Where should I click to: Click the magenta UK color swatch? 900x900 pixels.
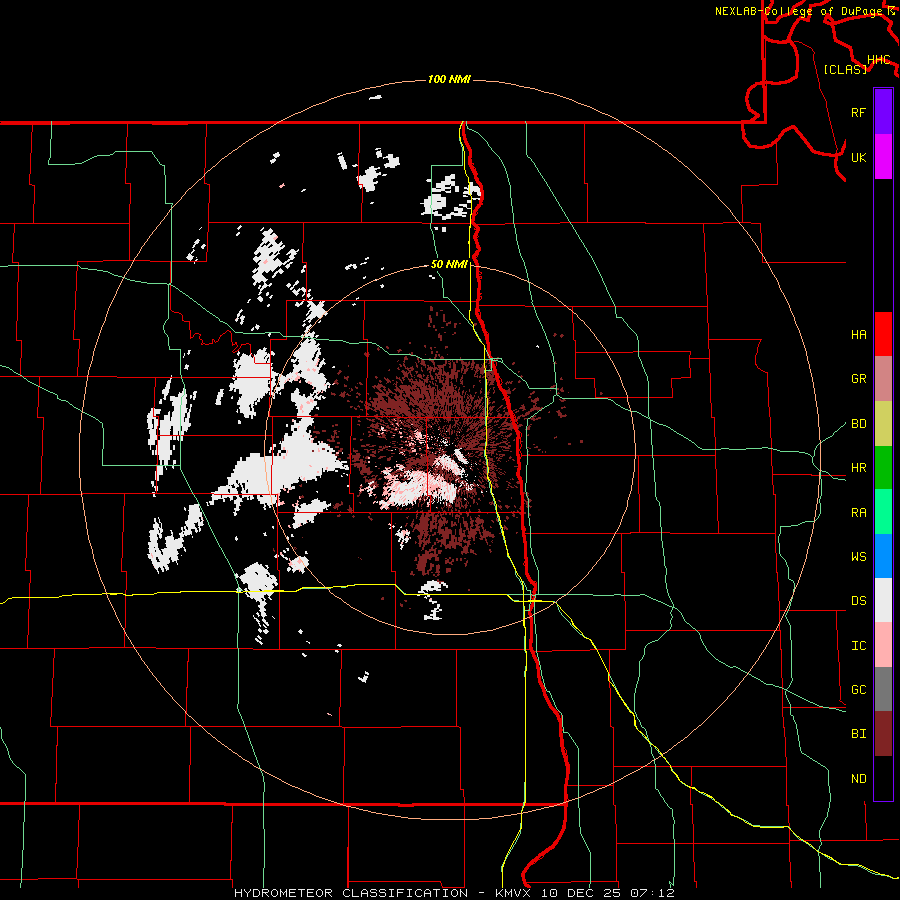[883, 157]
